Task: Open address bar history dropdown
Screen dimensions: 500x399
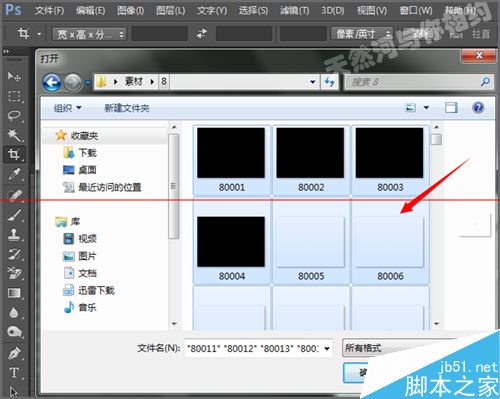Action: (x=313, y=82)
